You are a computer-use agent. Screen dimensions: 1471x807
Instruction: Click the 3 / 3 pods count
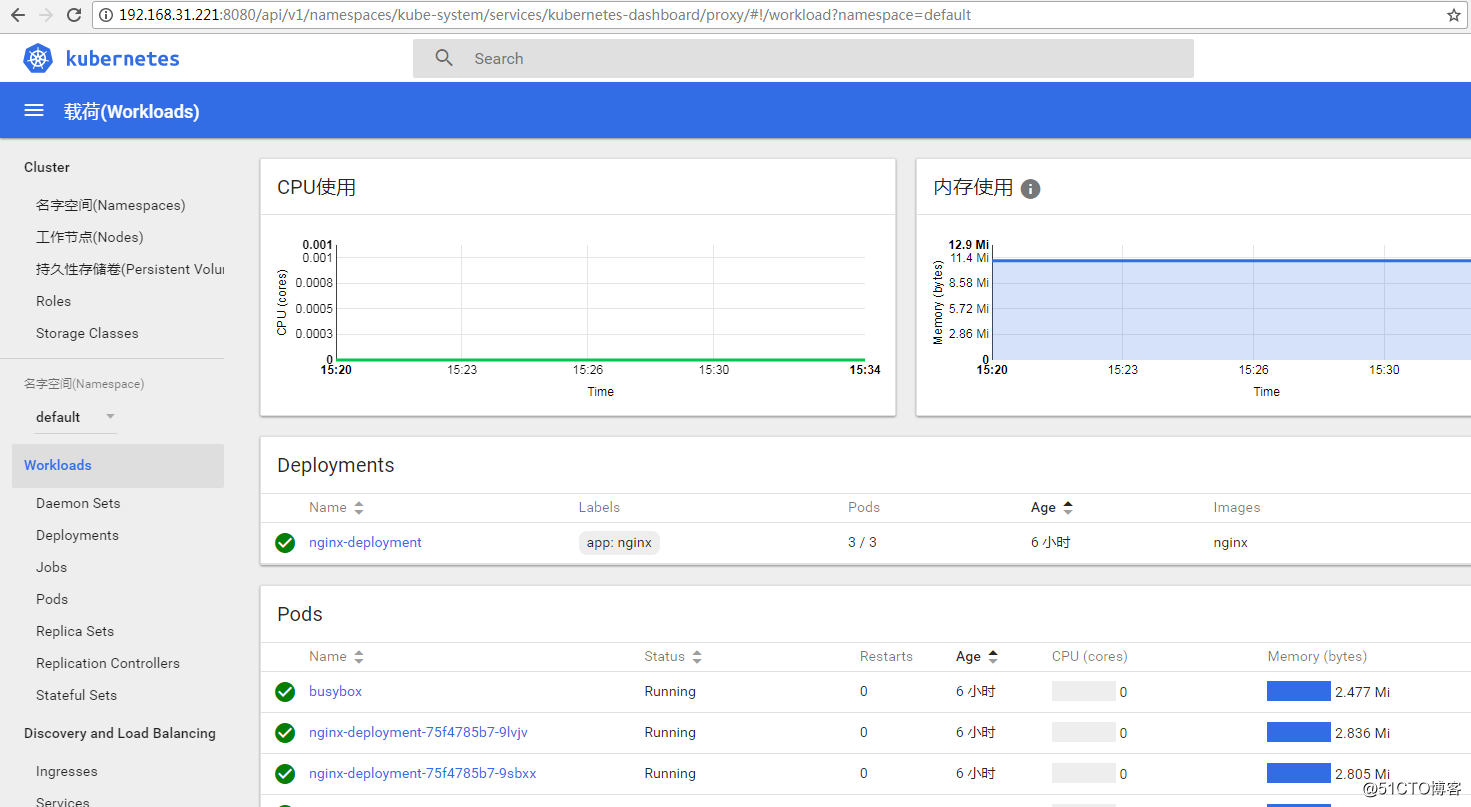click(x=862, y=542)
